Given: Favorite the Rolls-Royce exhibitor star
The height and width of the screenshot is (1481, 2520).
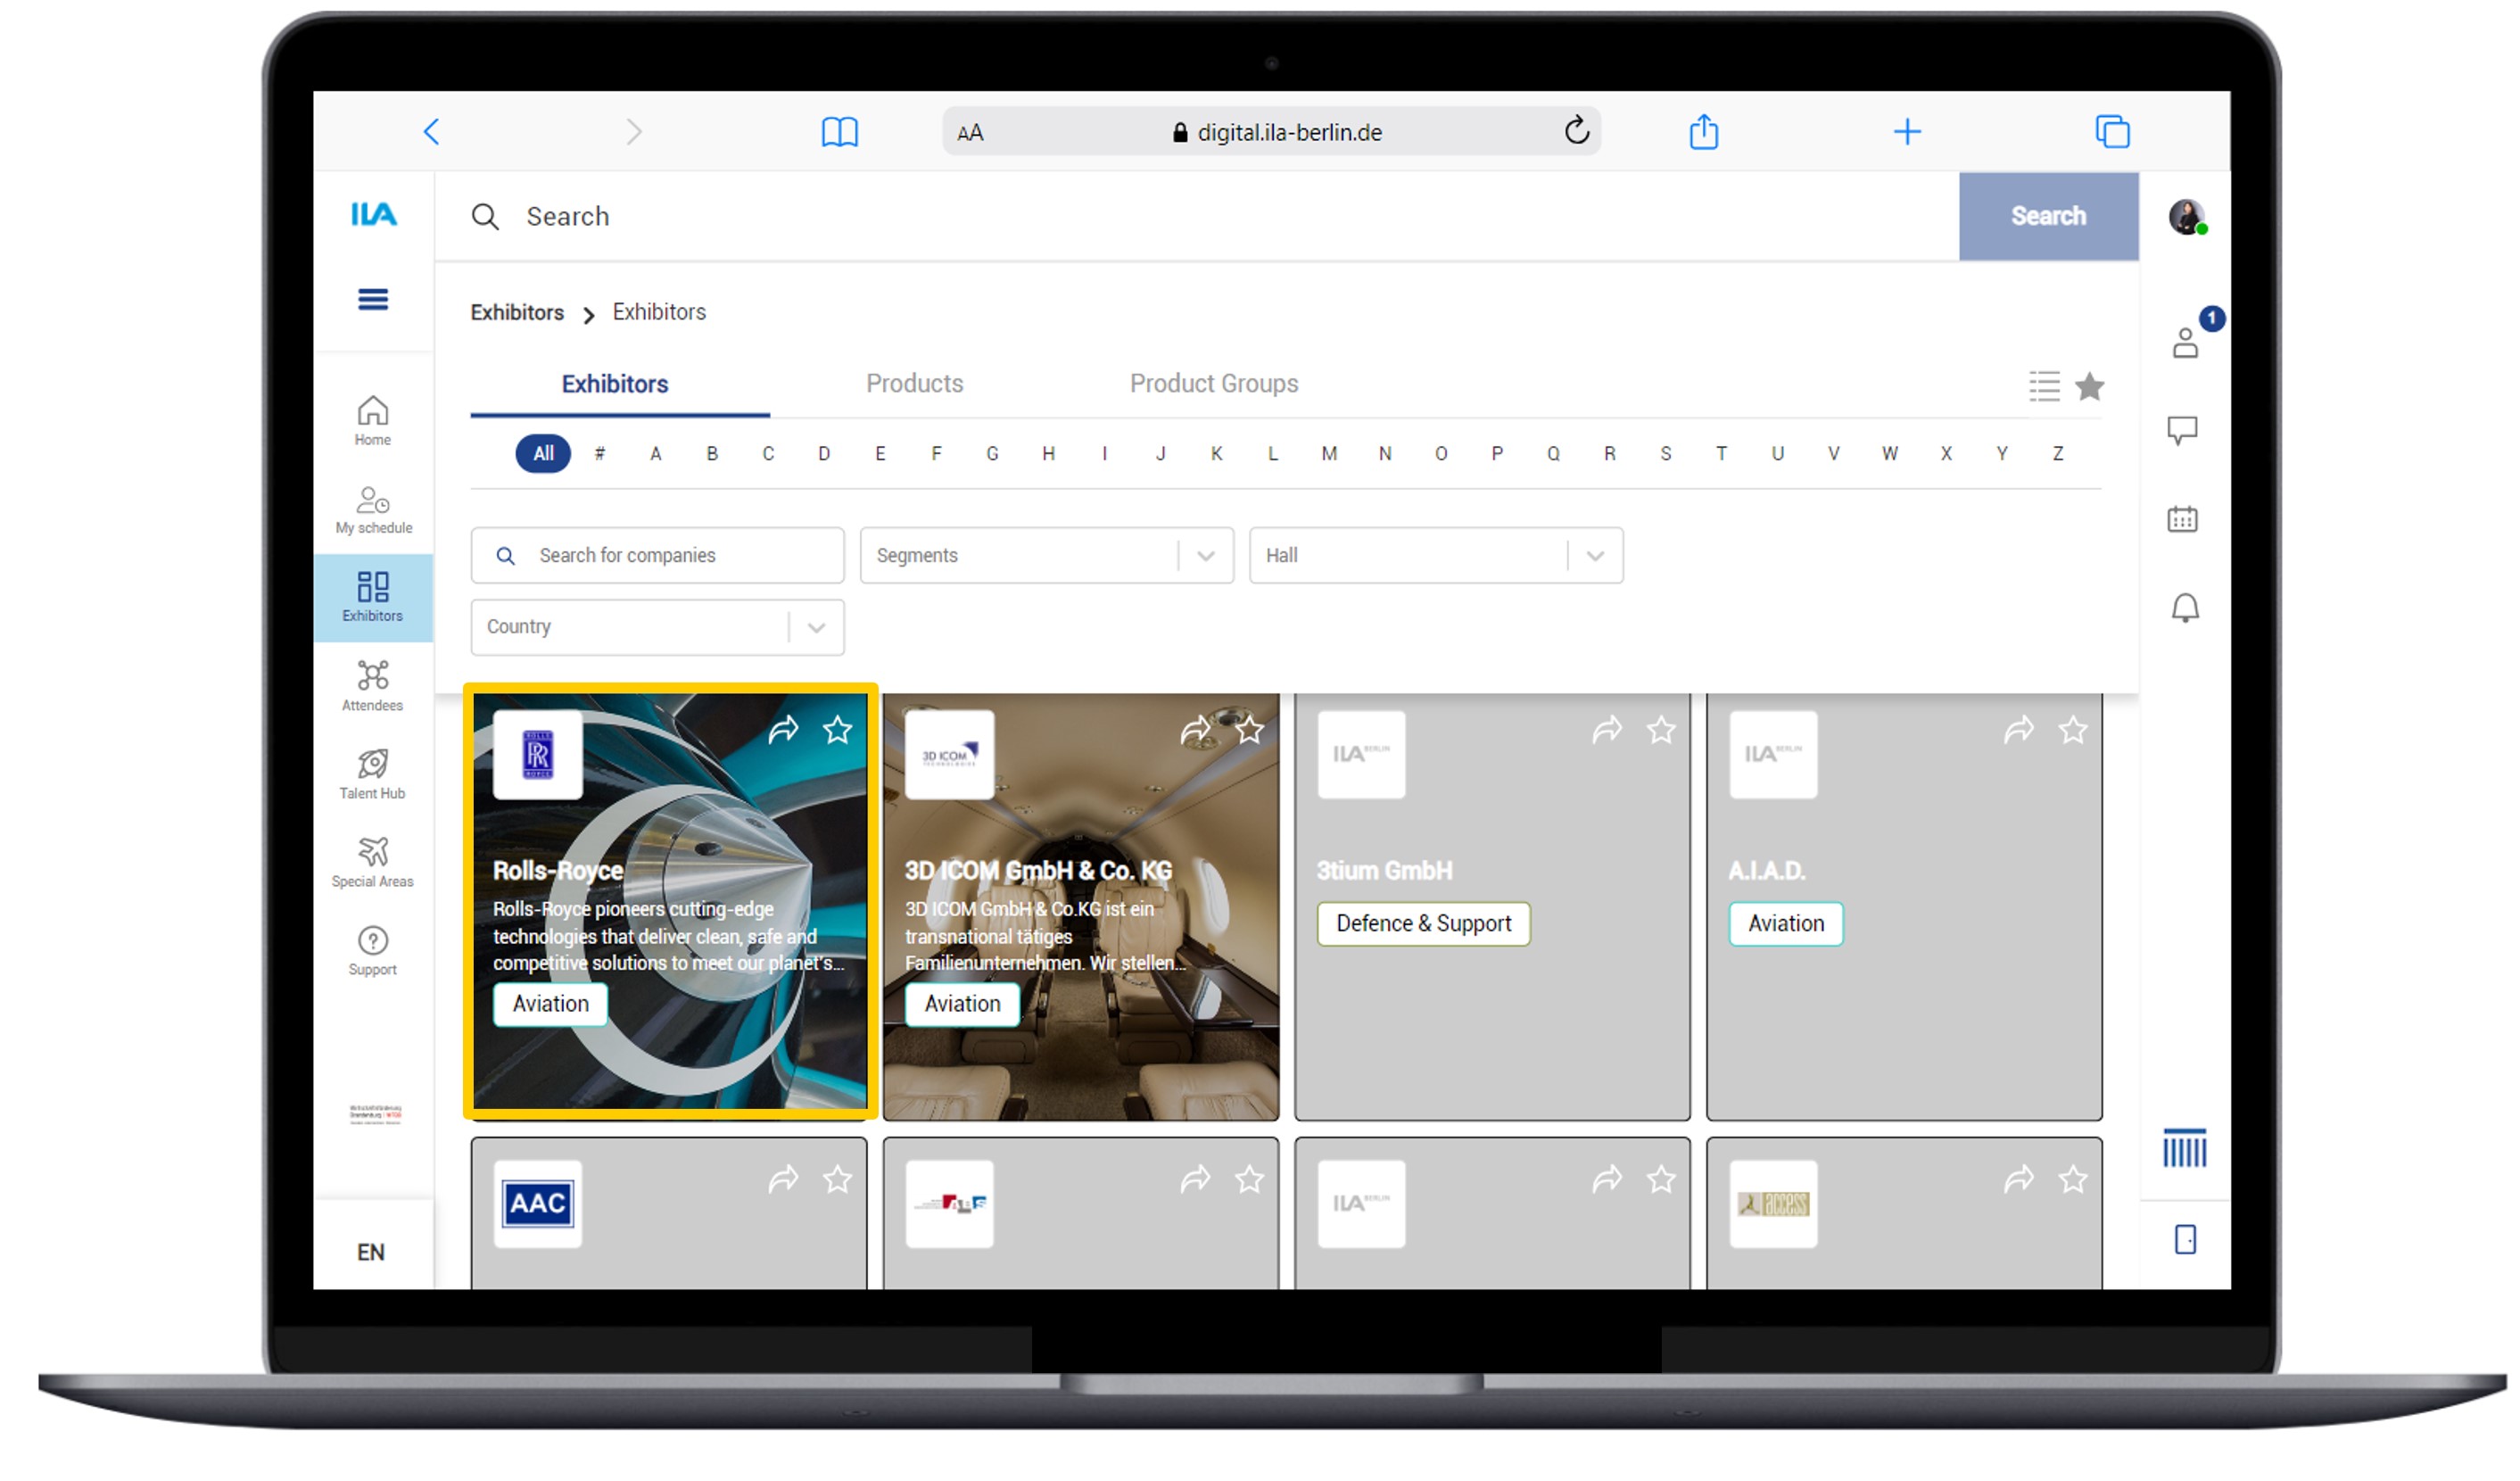Looking at the screenshot, I should (x=837, y=730).
